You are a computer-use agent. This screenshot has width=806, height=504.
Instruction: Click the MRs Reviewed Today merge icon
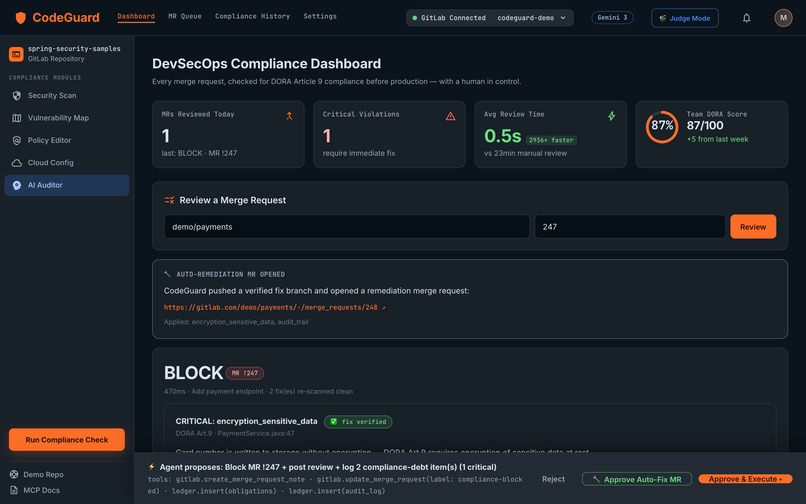(289, 116)
